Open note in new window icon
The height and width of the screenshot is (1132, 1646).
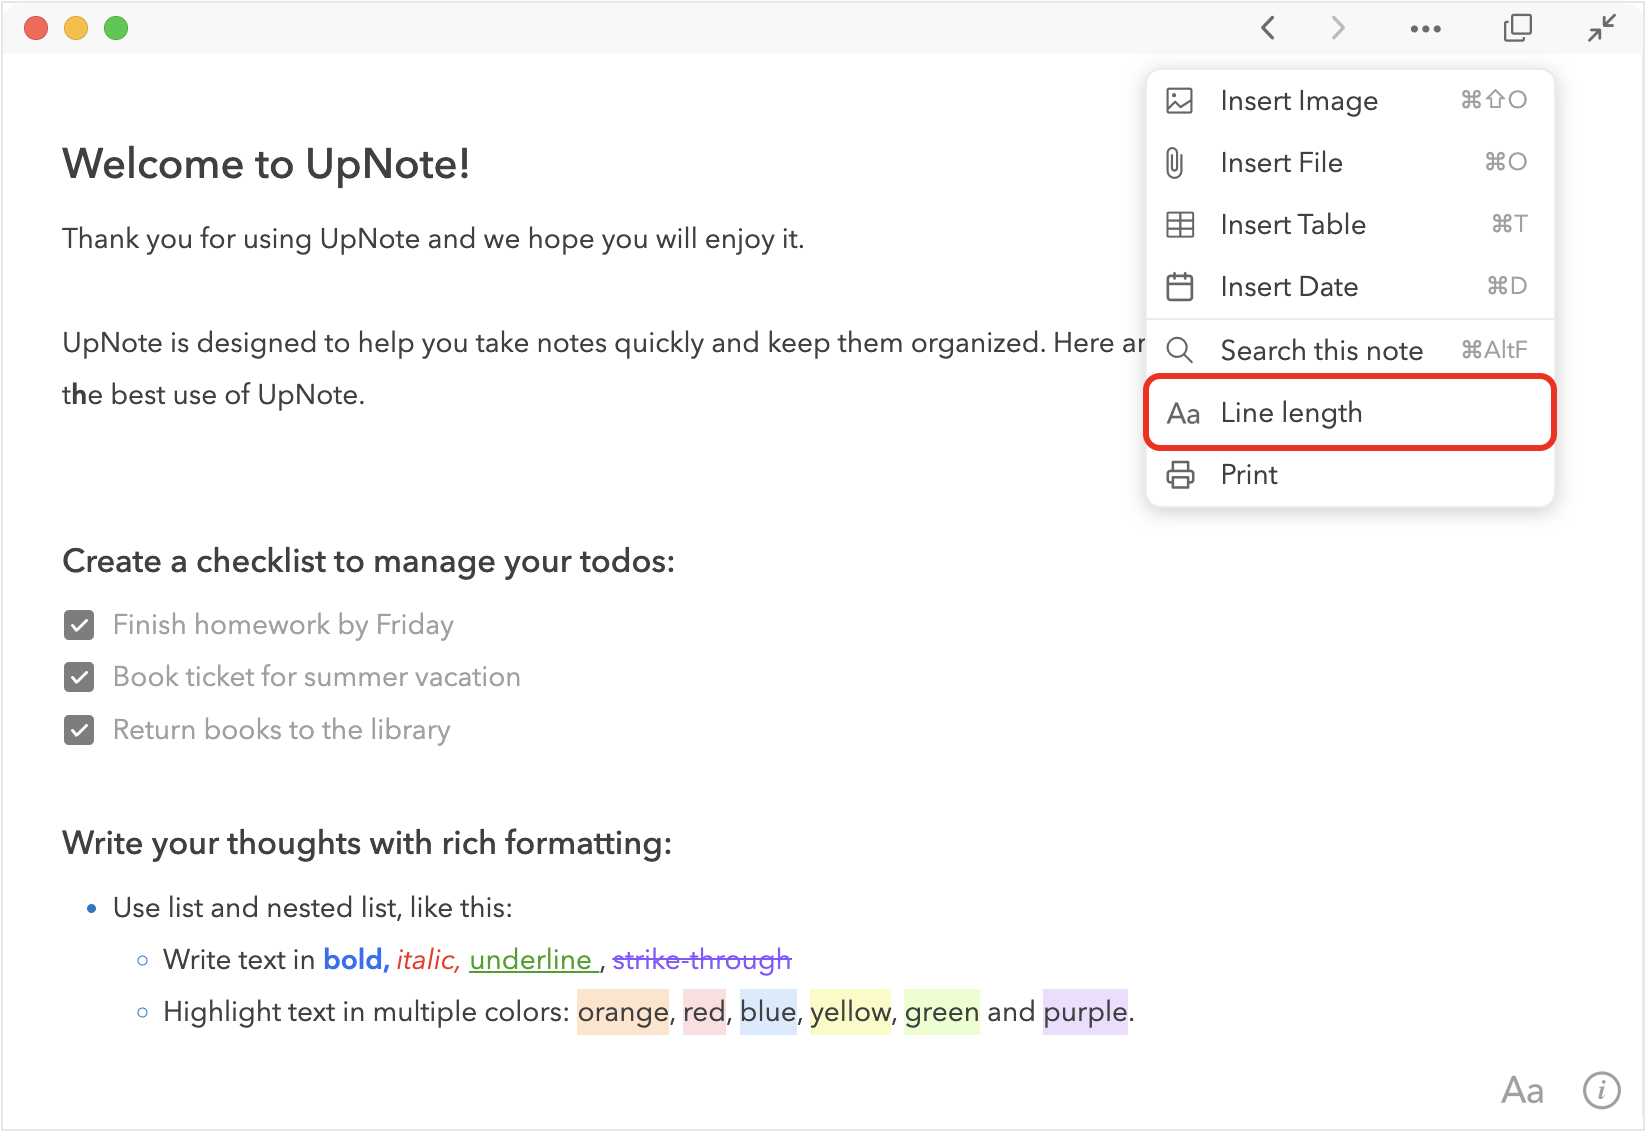[1517, 28]
